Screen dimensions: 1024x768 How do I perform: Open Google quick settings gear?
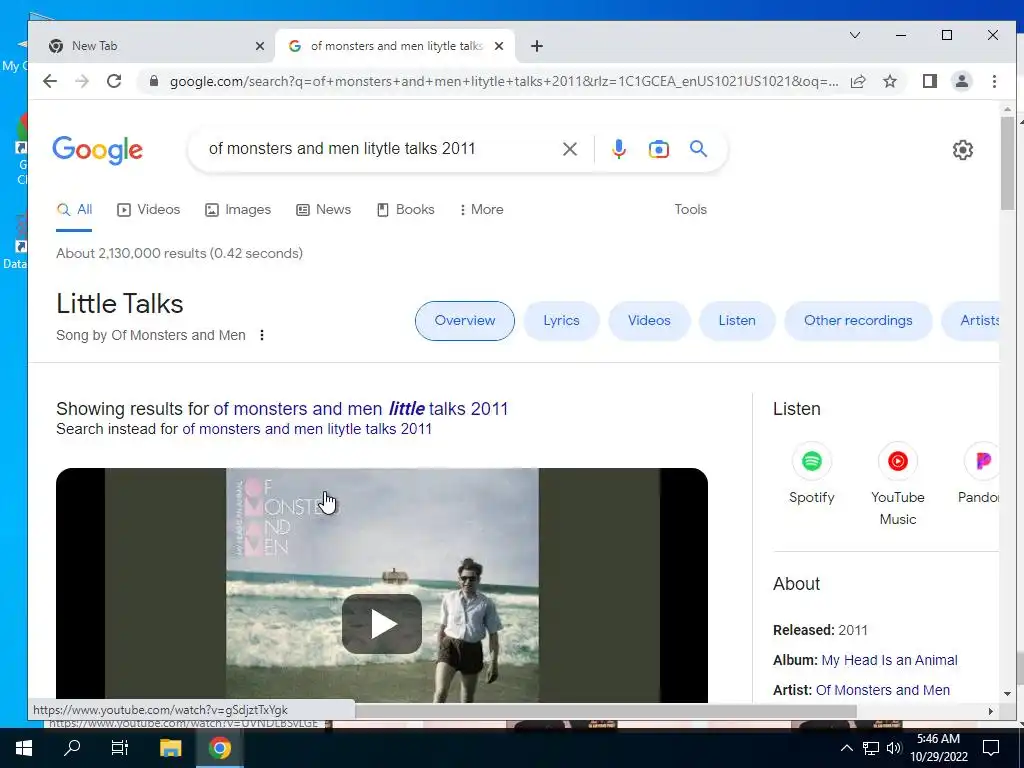pyautogui.click(x=962, y=150)
